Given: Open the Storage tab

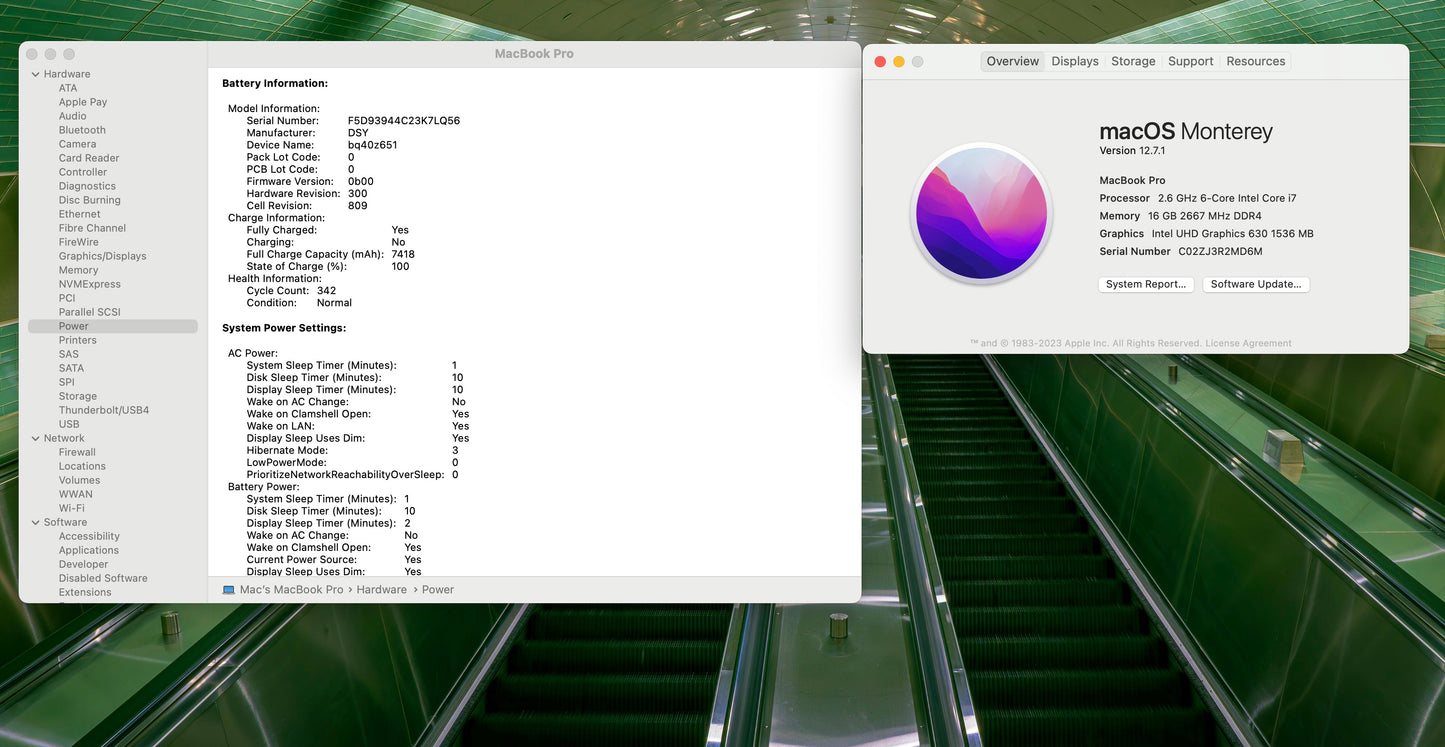Looking at the screenshot, I should 1133,61.
